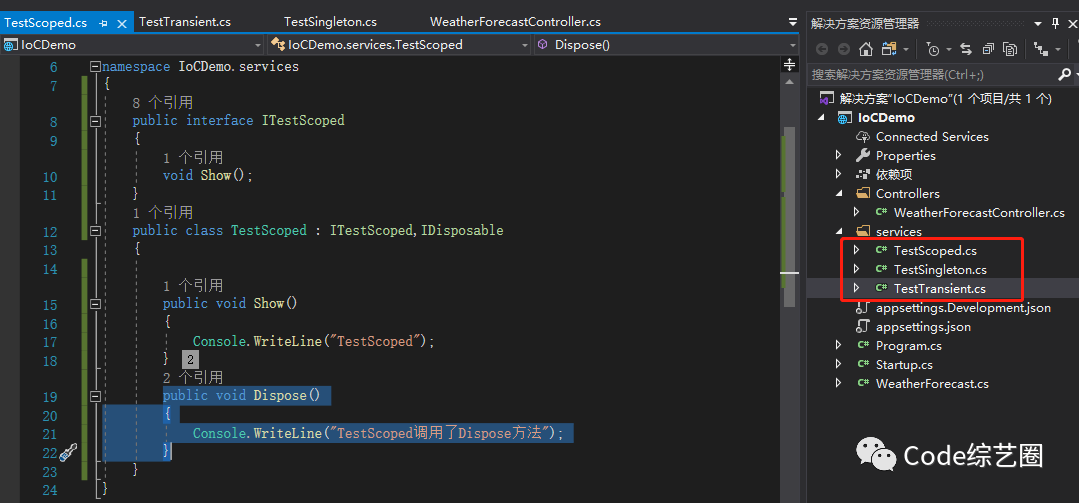
Task: Switch to the TestSingleton.cs tab
Action: tap(330, 22)
